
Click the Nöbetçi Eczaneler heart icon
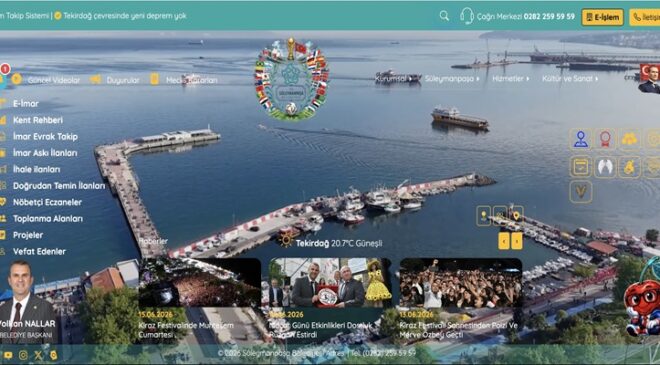(x=3, y=202)
